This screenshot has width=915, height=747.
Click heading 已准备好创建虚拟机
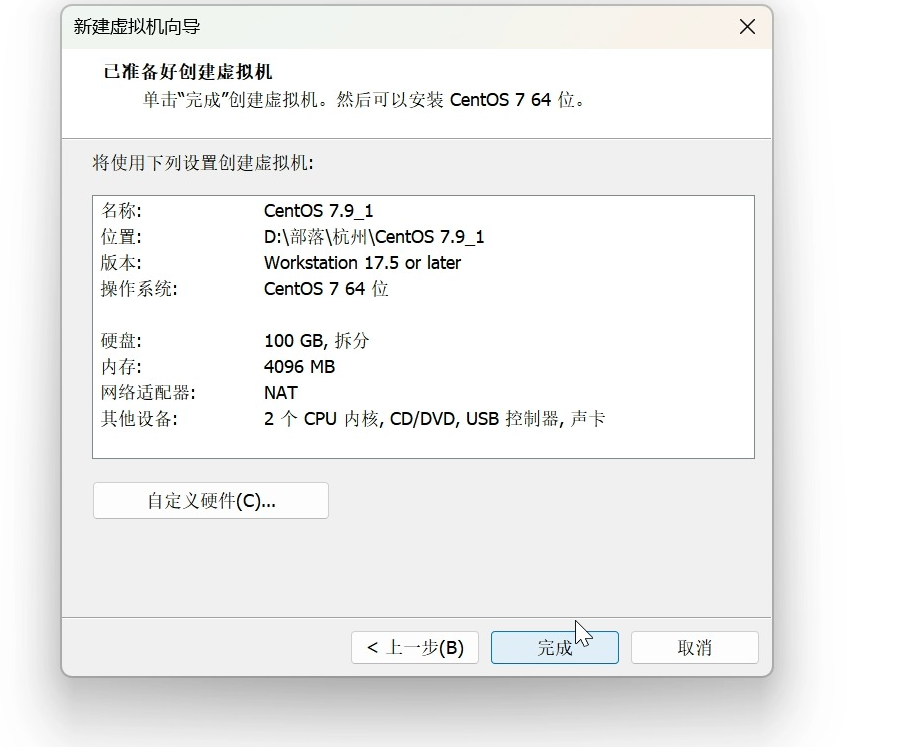pyautogui.click(x=188, y=72)
